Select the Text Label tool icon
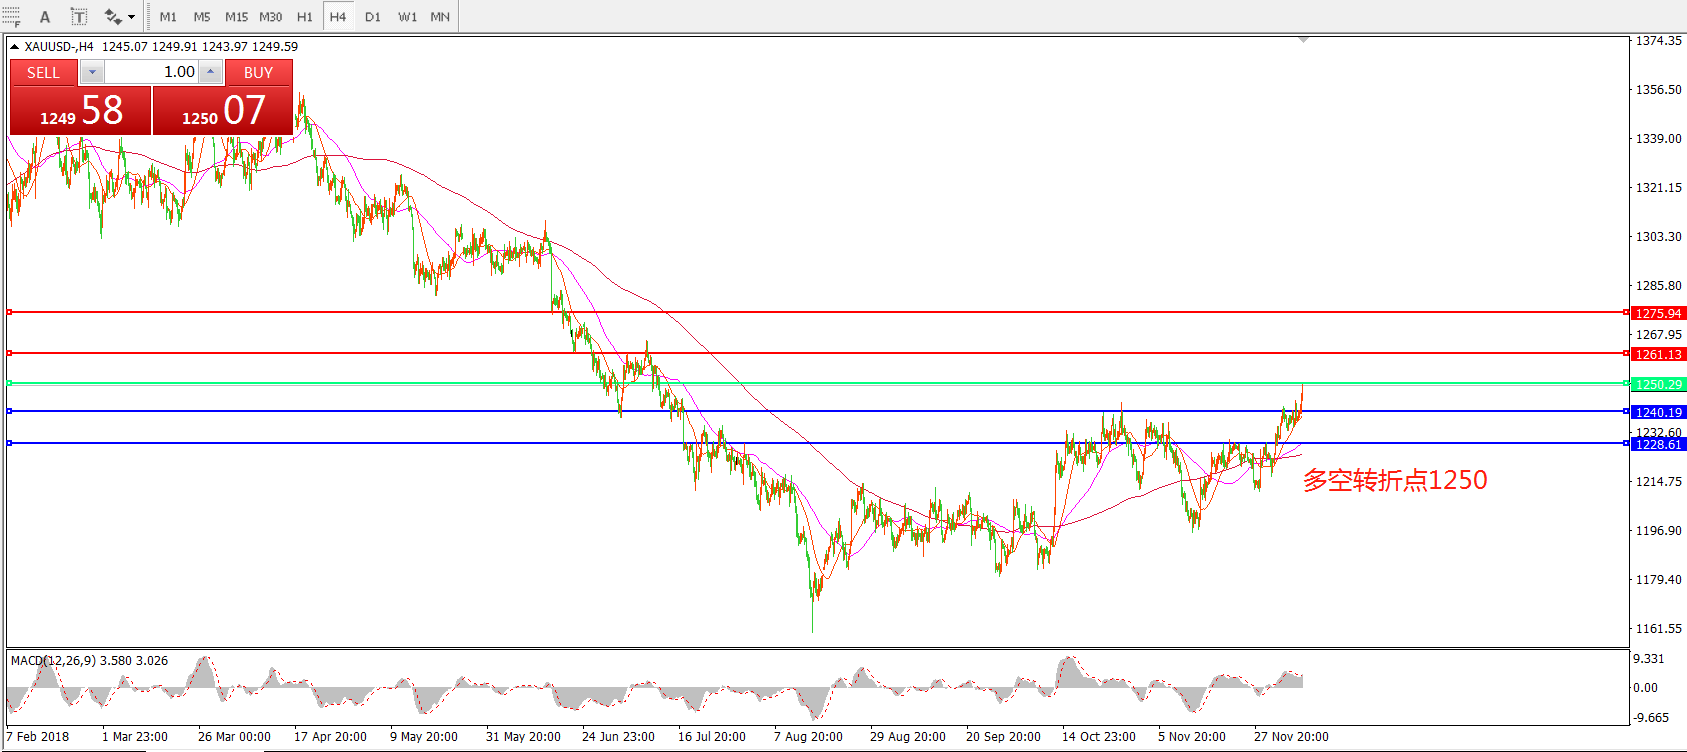Screen dimensions: 1687x752 (79, 17)
